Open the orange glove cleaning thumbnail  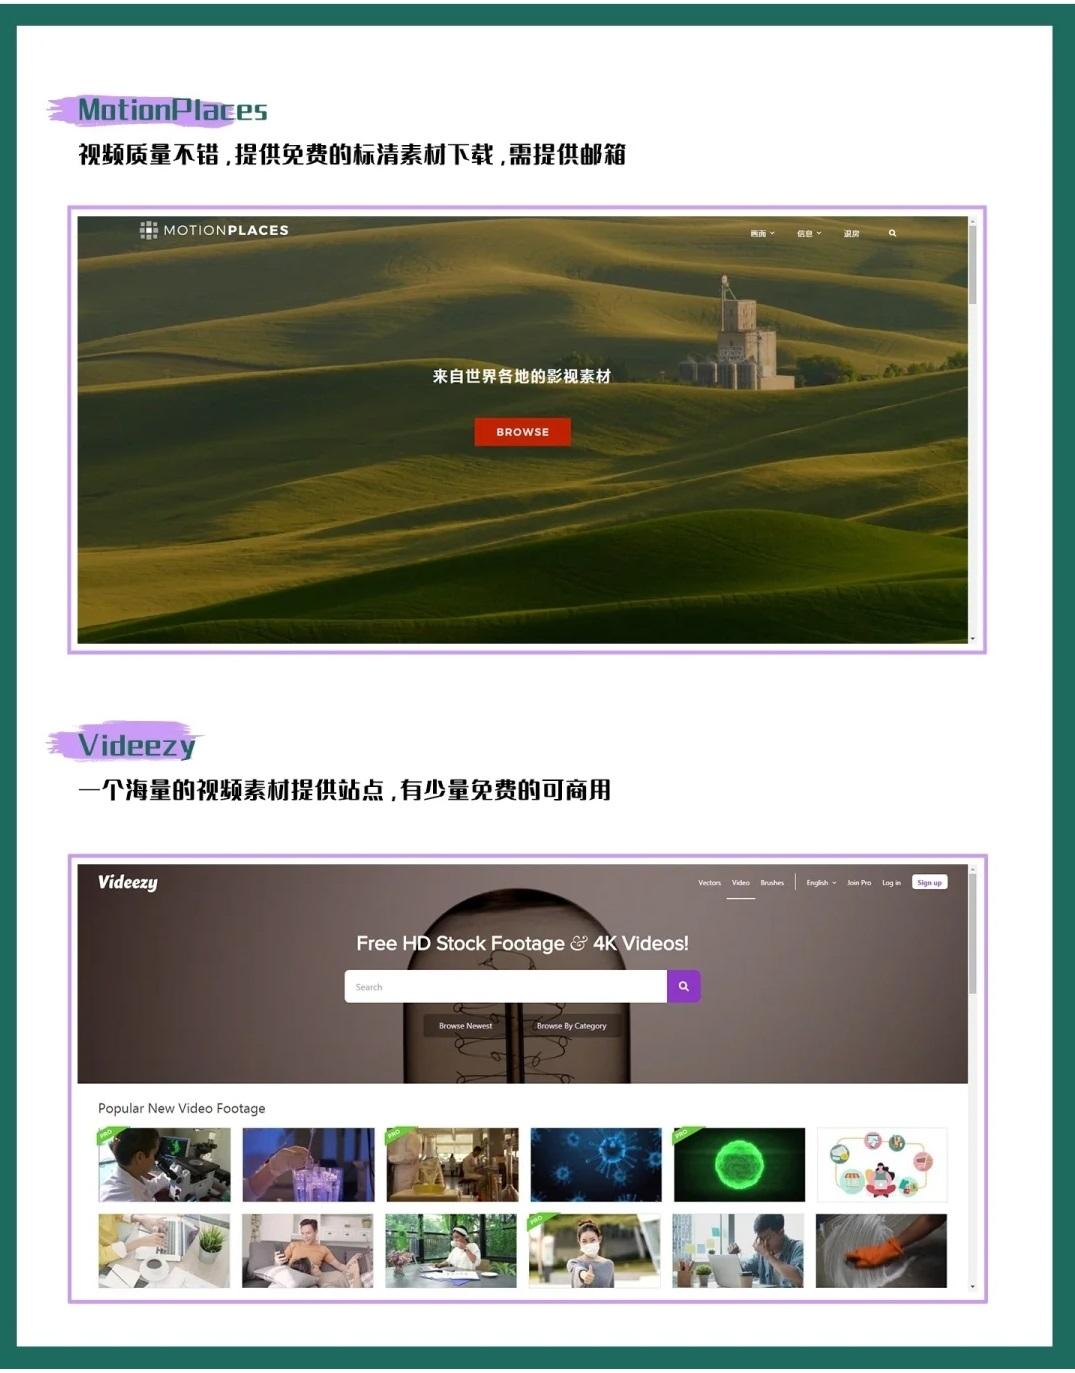pos(881,1251)
